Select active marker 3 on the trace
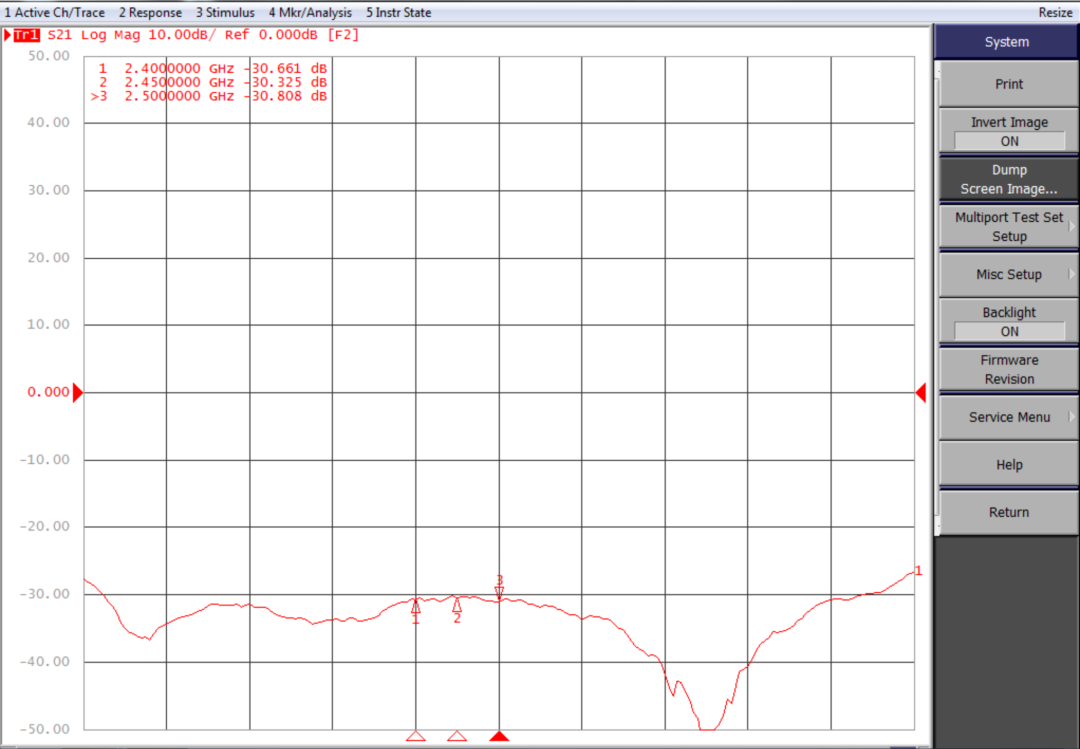Screen dimensions: 1080x749 [x=499, y=591]
